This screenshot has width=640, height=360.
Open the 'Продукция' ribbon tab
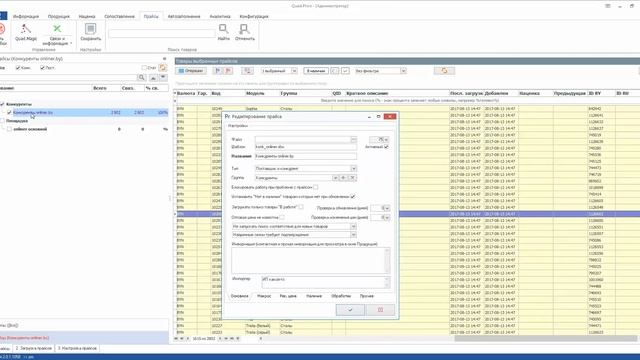tap(59, 16)
